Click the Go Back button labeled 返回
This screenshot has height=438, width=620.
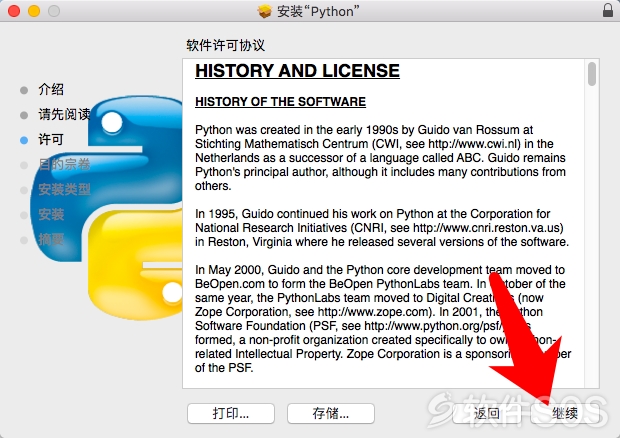(486, 413)
